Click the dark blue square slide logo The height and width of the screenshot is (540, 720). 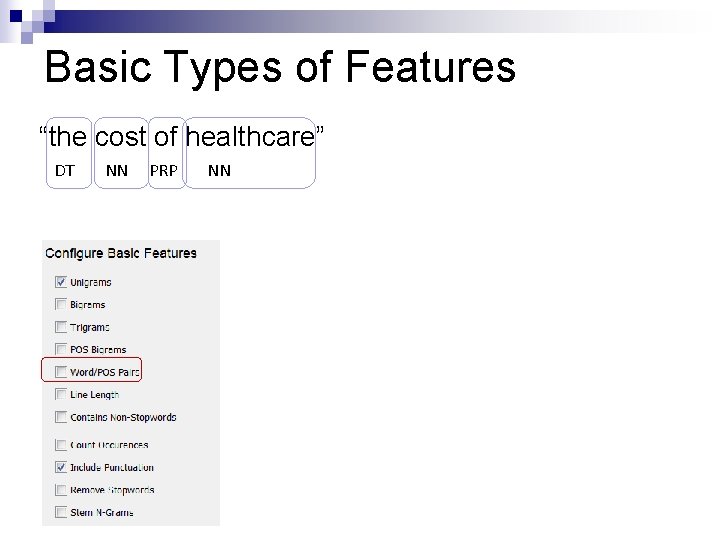16,16
